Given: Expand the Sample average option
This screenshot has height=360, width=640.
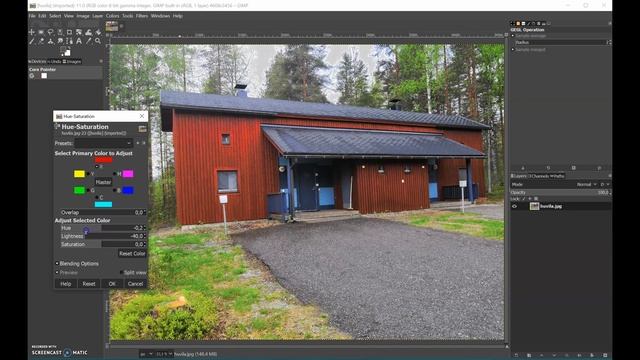Looking at the screenshot, I should click(513, 36).
